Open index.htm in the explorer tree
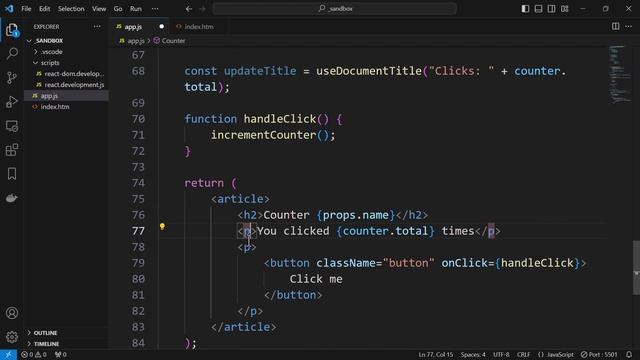The height and width of the screenshot is (360, 640). (66, 107)
